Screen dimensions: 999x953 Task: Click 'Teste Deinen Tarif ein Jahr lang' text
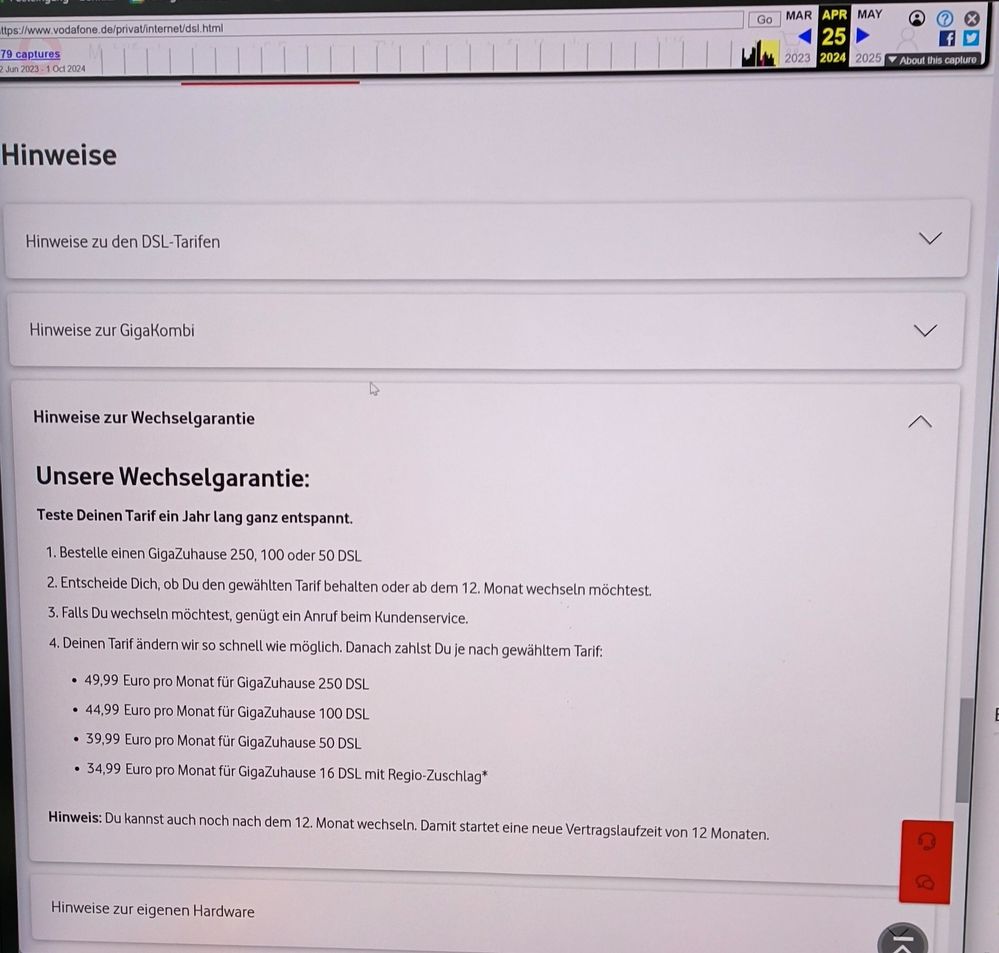[194, 516]
